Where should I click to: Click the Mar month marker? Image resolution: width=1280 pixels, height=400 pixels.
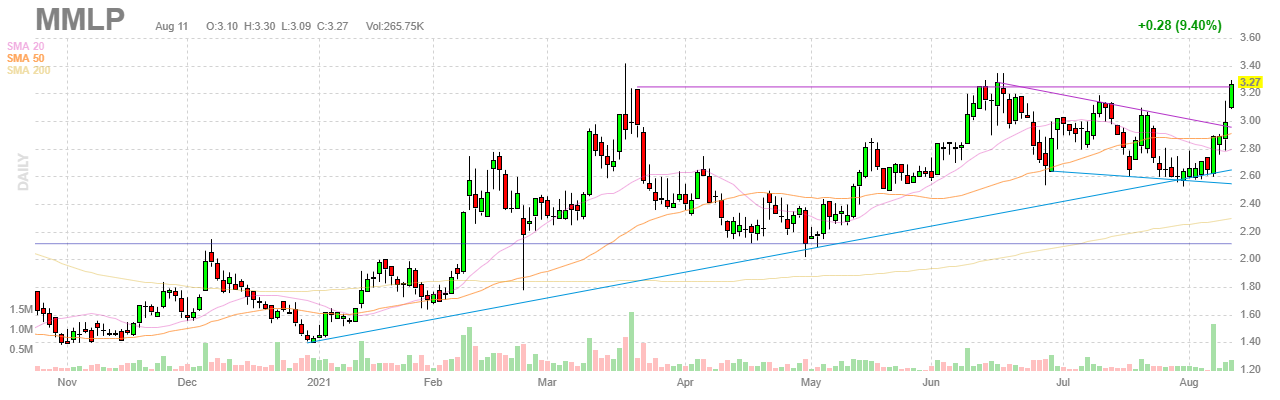tap(547, 382)
